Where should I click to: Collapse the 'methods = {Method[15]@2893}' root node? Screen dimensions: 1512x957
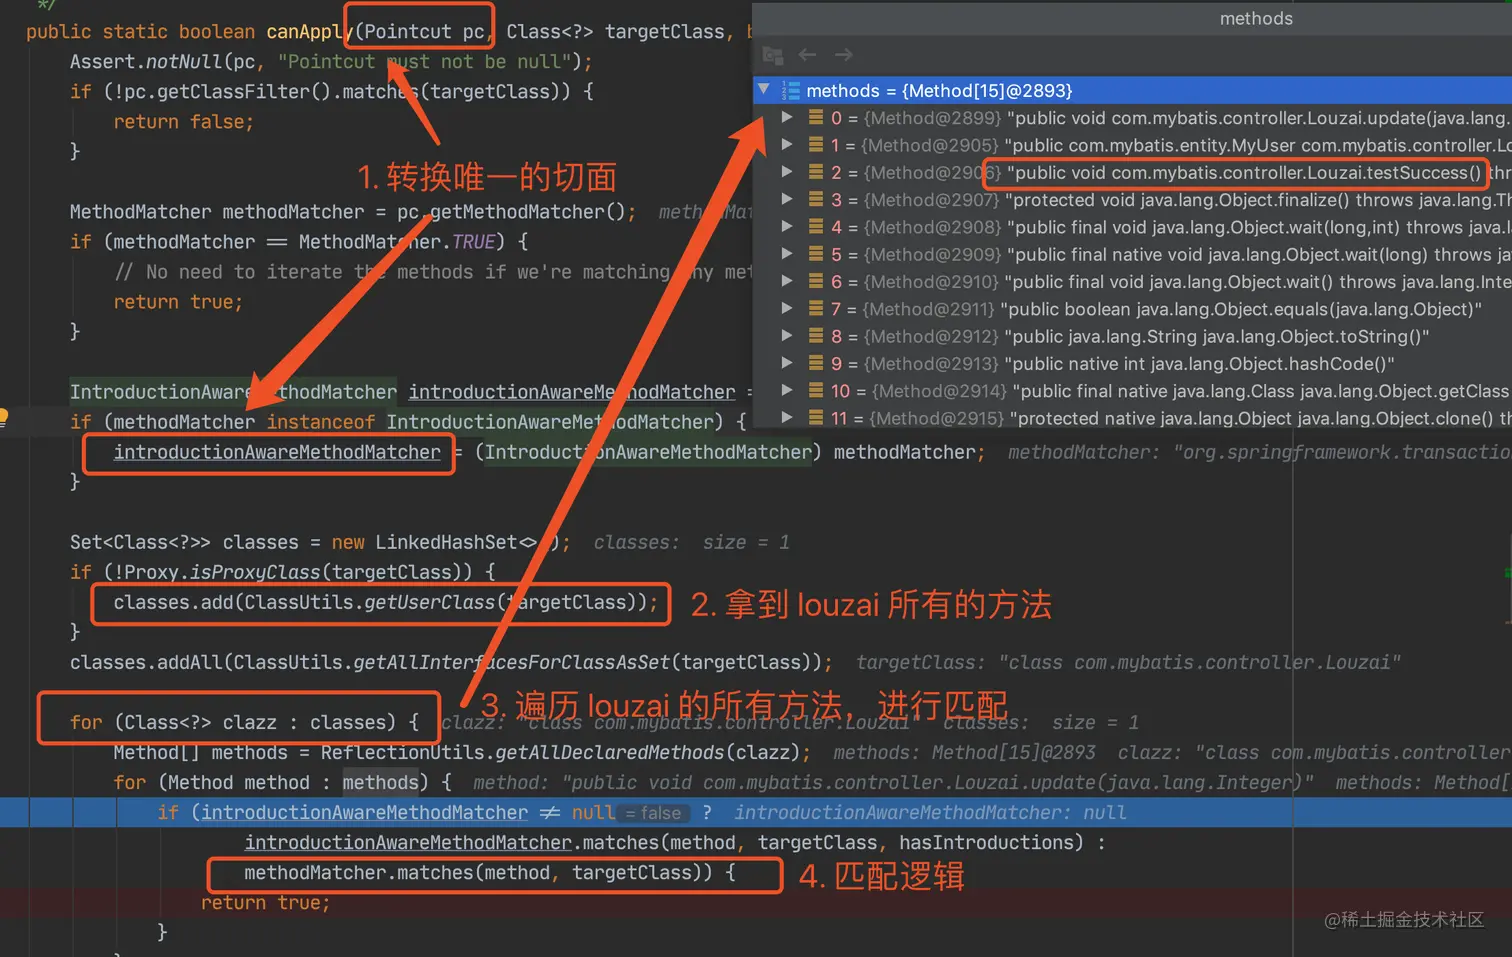click(764, 90)
